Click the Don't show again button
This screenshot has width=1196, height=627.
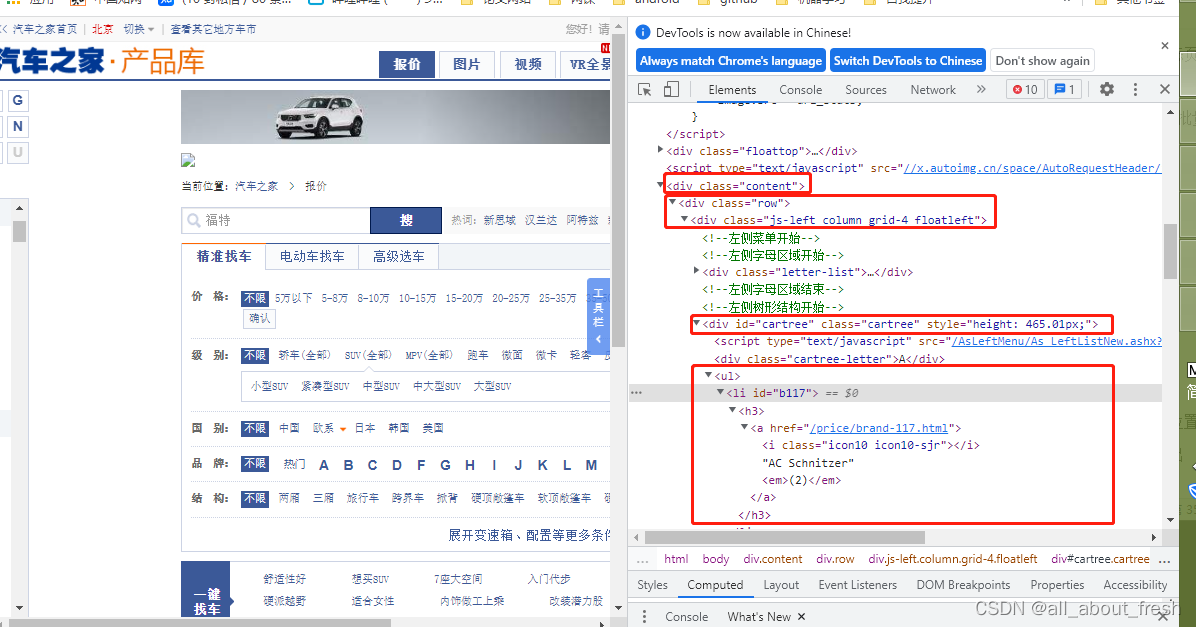(1042, 60)
